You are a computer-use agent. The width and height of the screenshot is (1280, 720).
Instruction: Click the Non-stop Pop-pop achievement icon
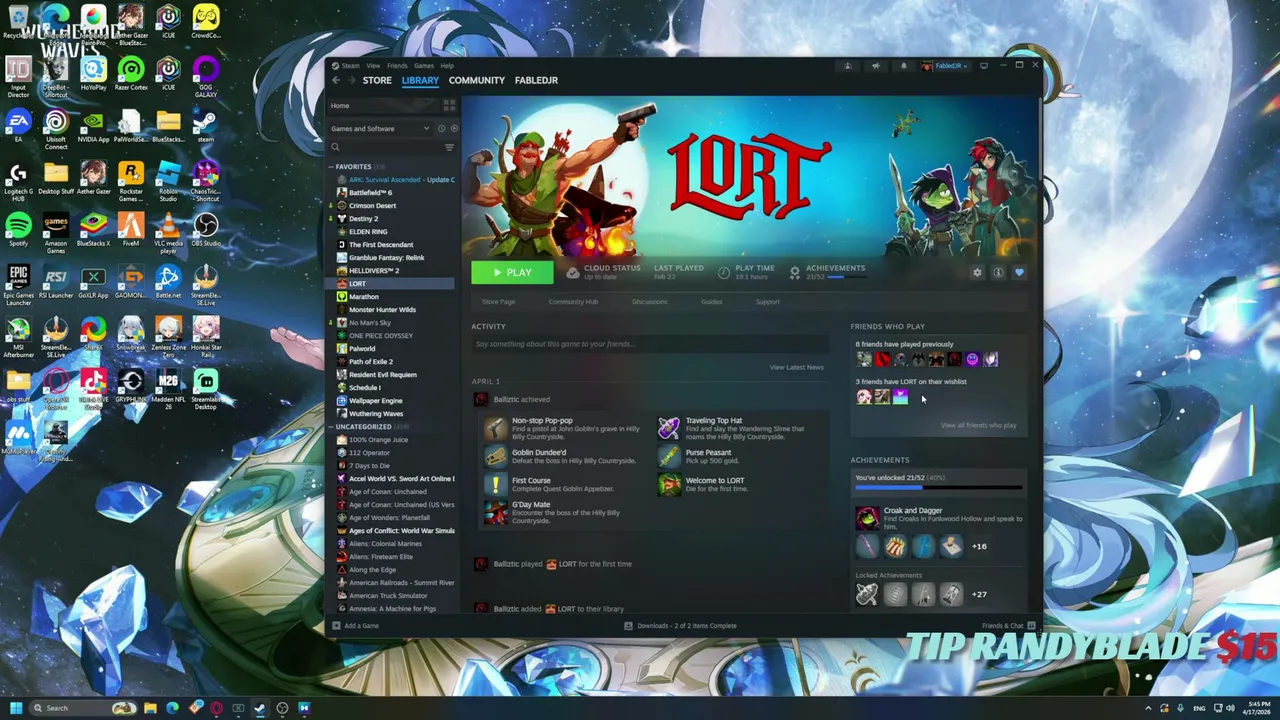pyautogui.click(x=496, y=428)
